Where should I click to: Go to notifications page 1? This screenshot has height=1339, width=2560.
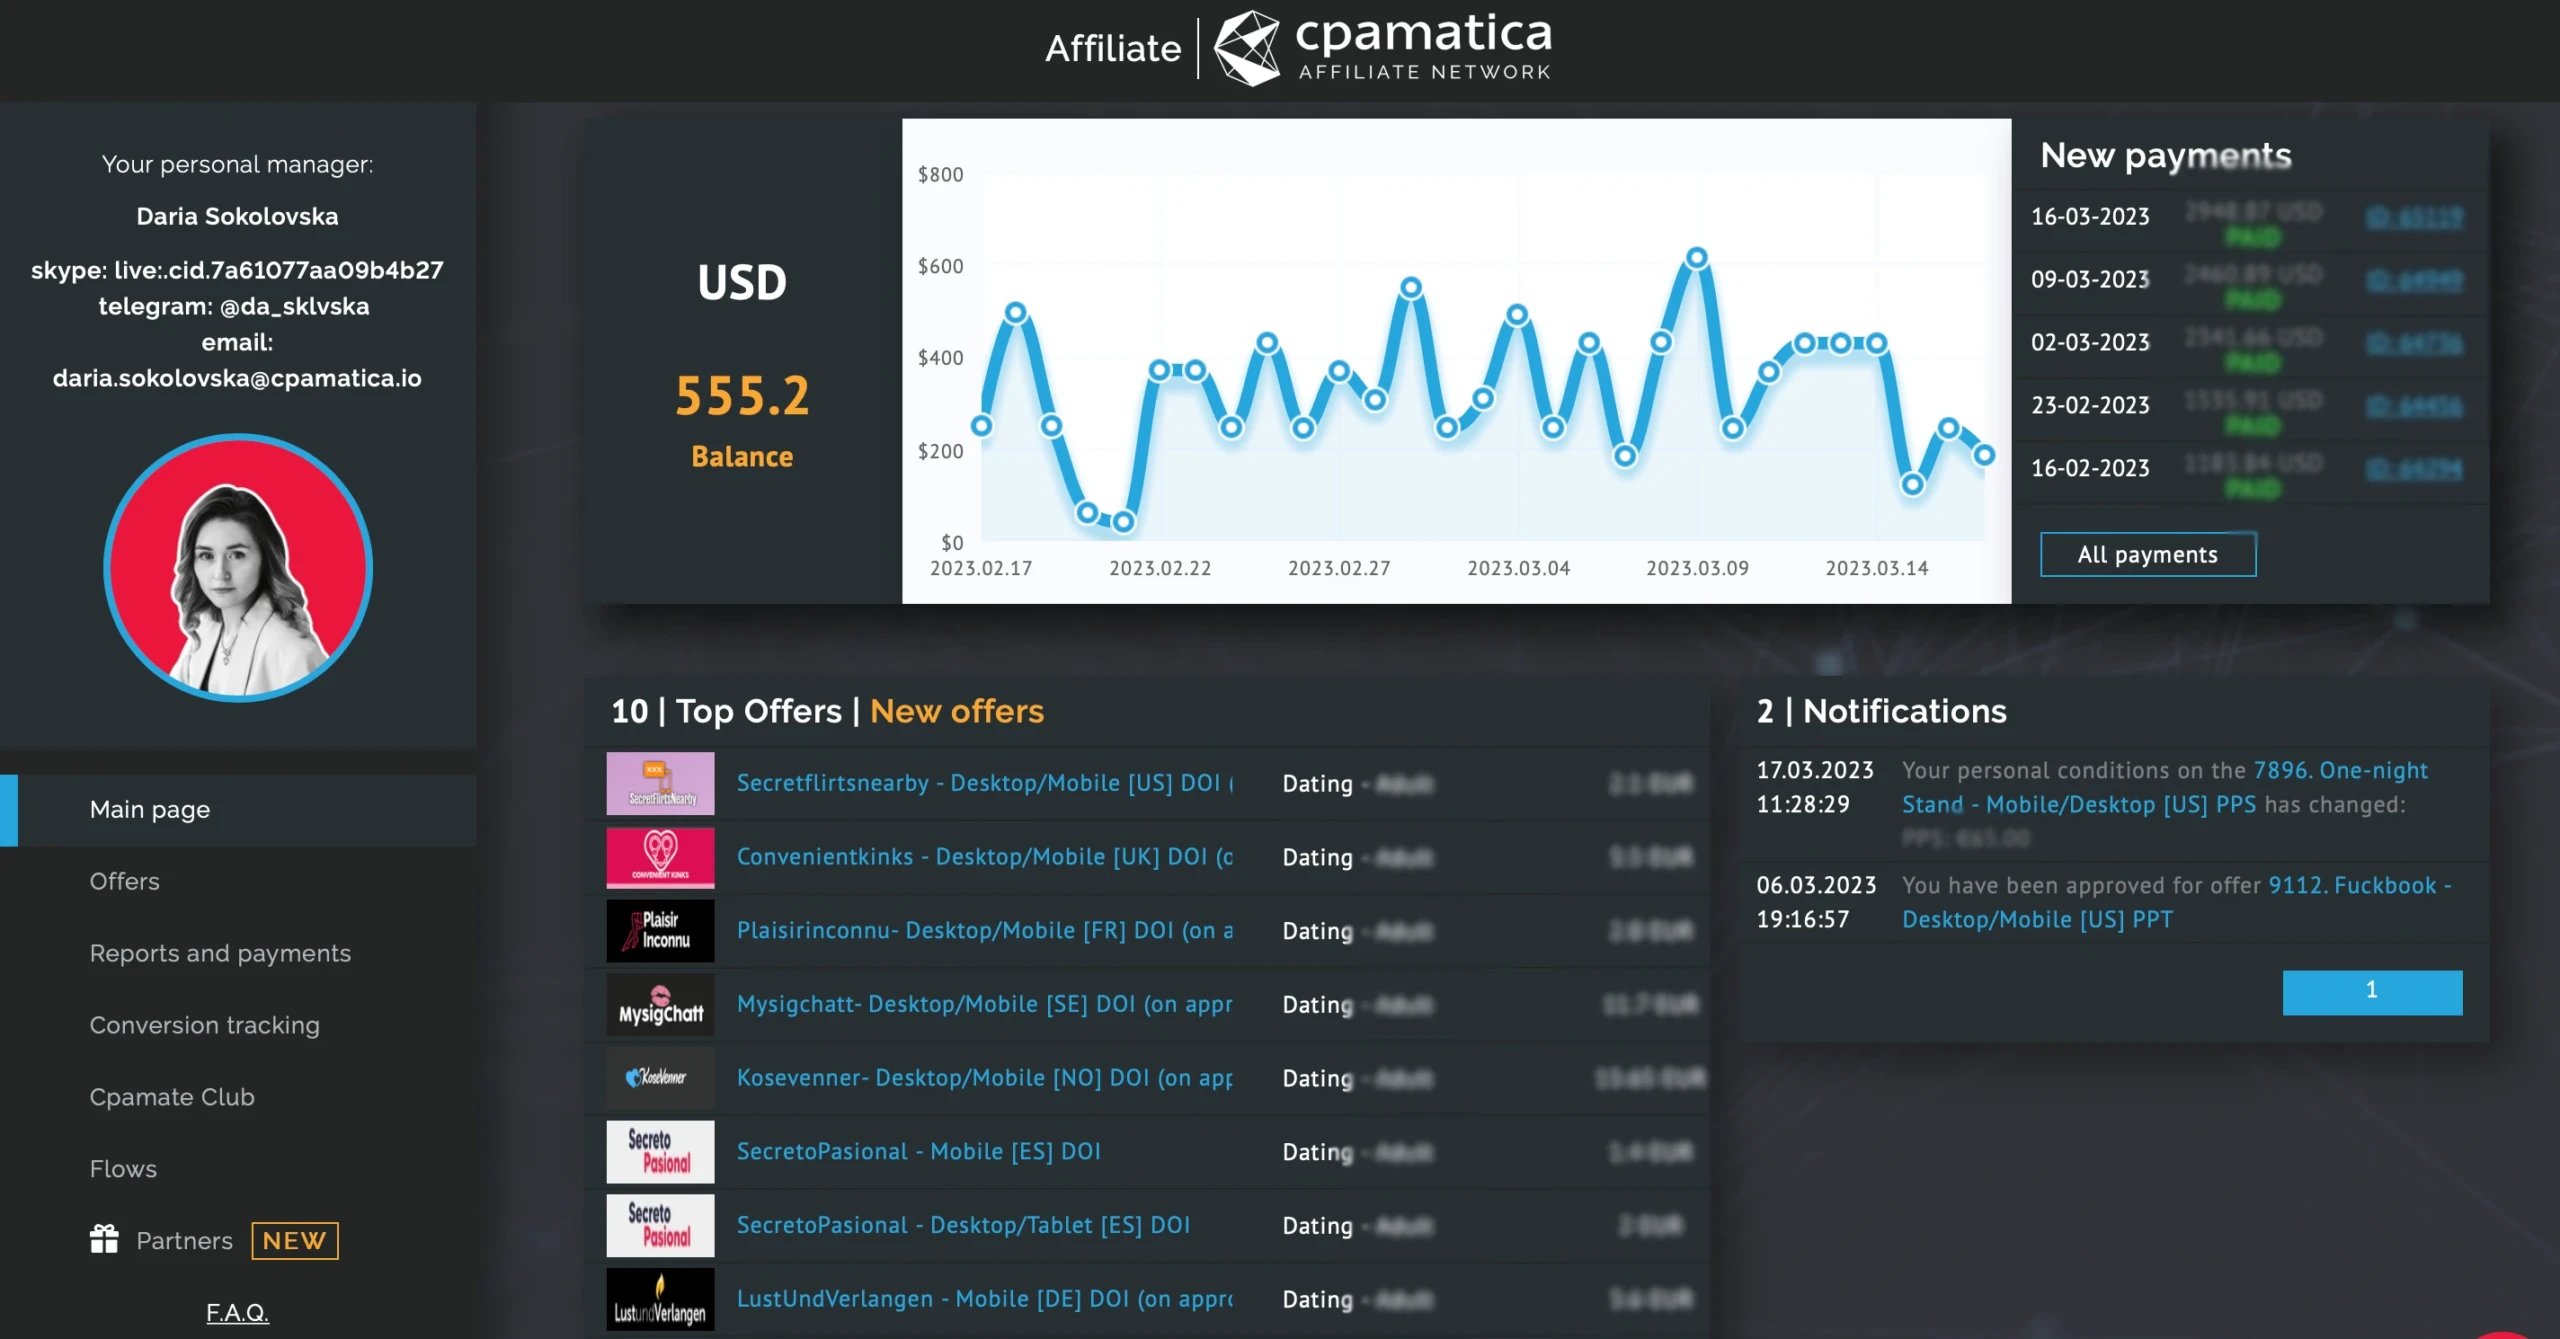(2372, 991)
